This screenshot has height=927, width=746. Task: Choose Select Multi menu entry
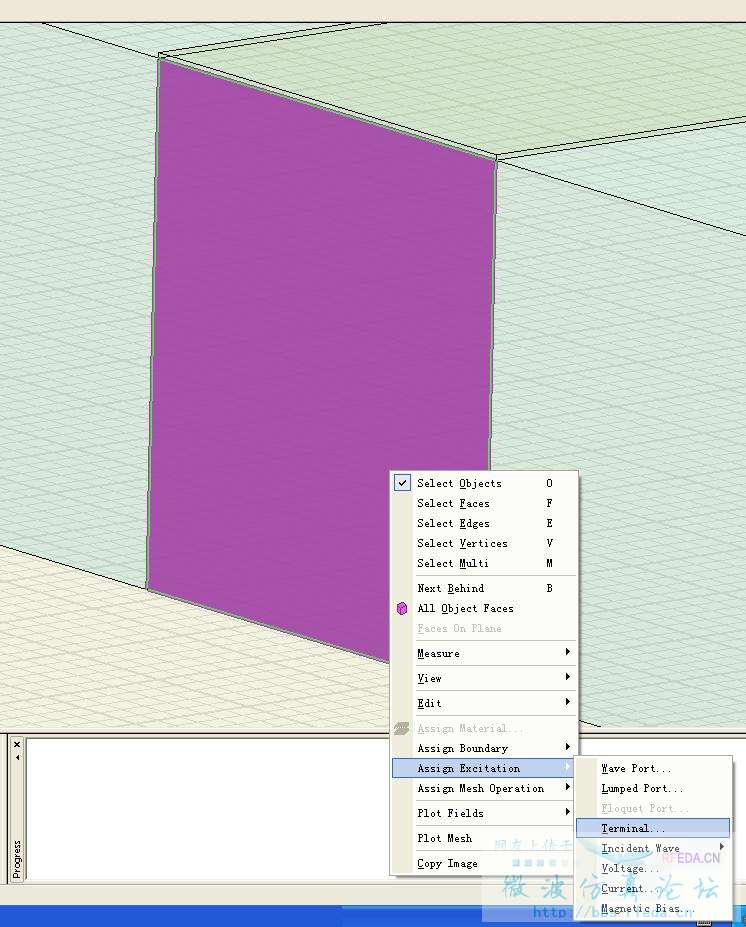tap(484, 563)
